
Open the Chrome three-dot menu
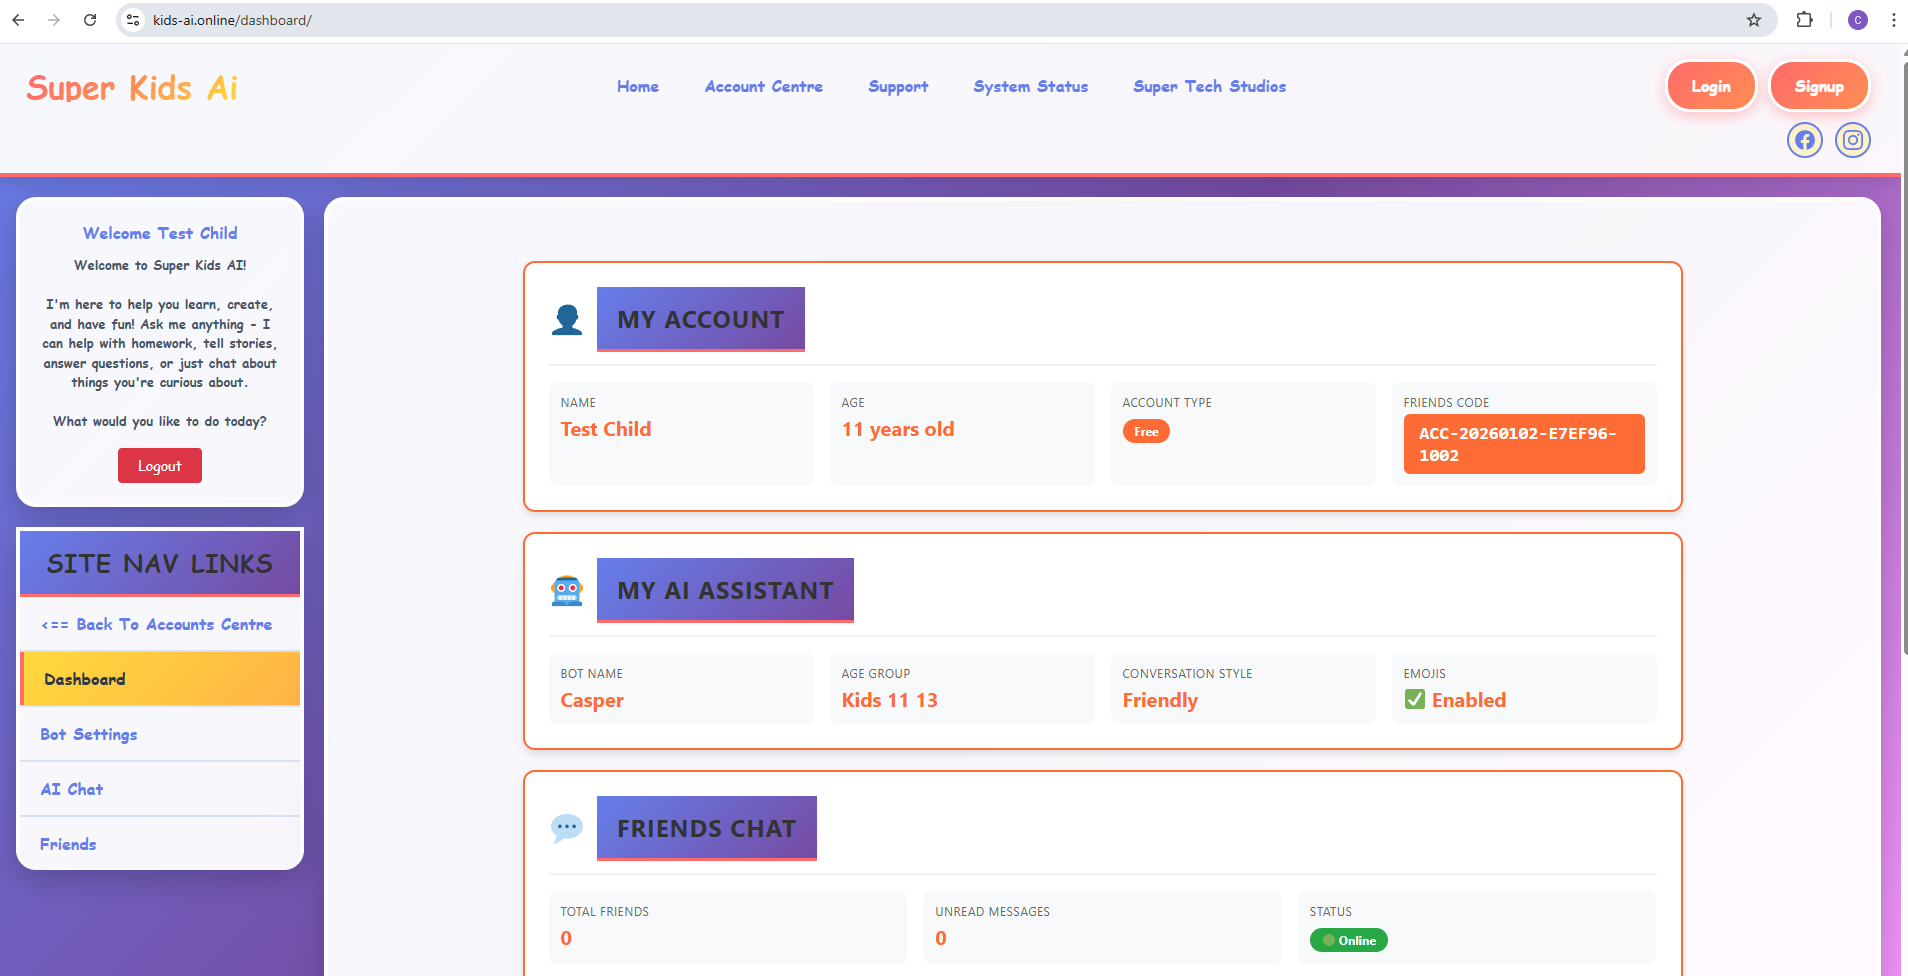pyautogui.click(x=1893, y=20)
